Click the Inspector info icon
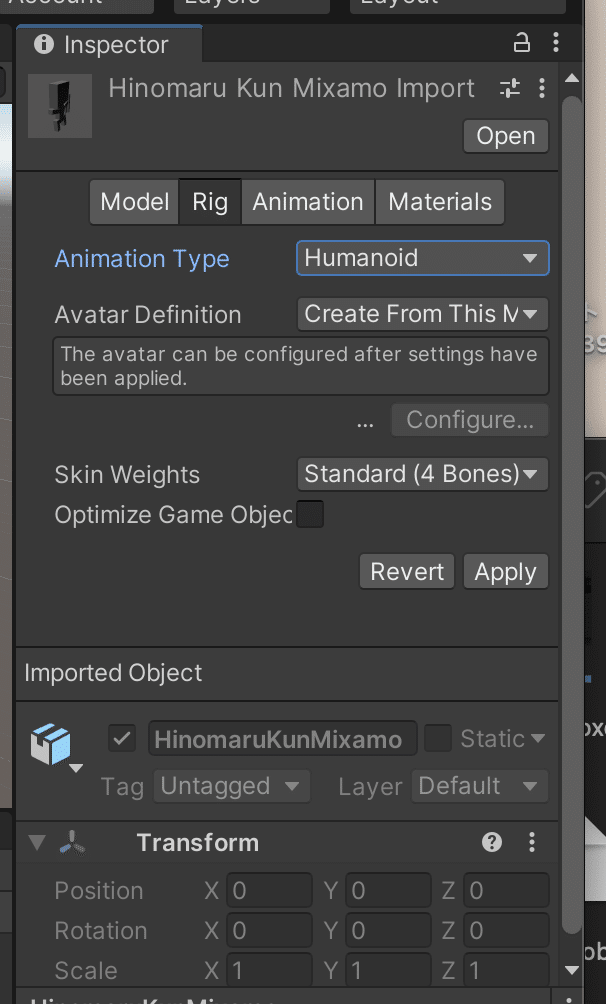Viewport: 606px width, 1004px height. (44, 44)
